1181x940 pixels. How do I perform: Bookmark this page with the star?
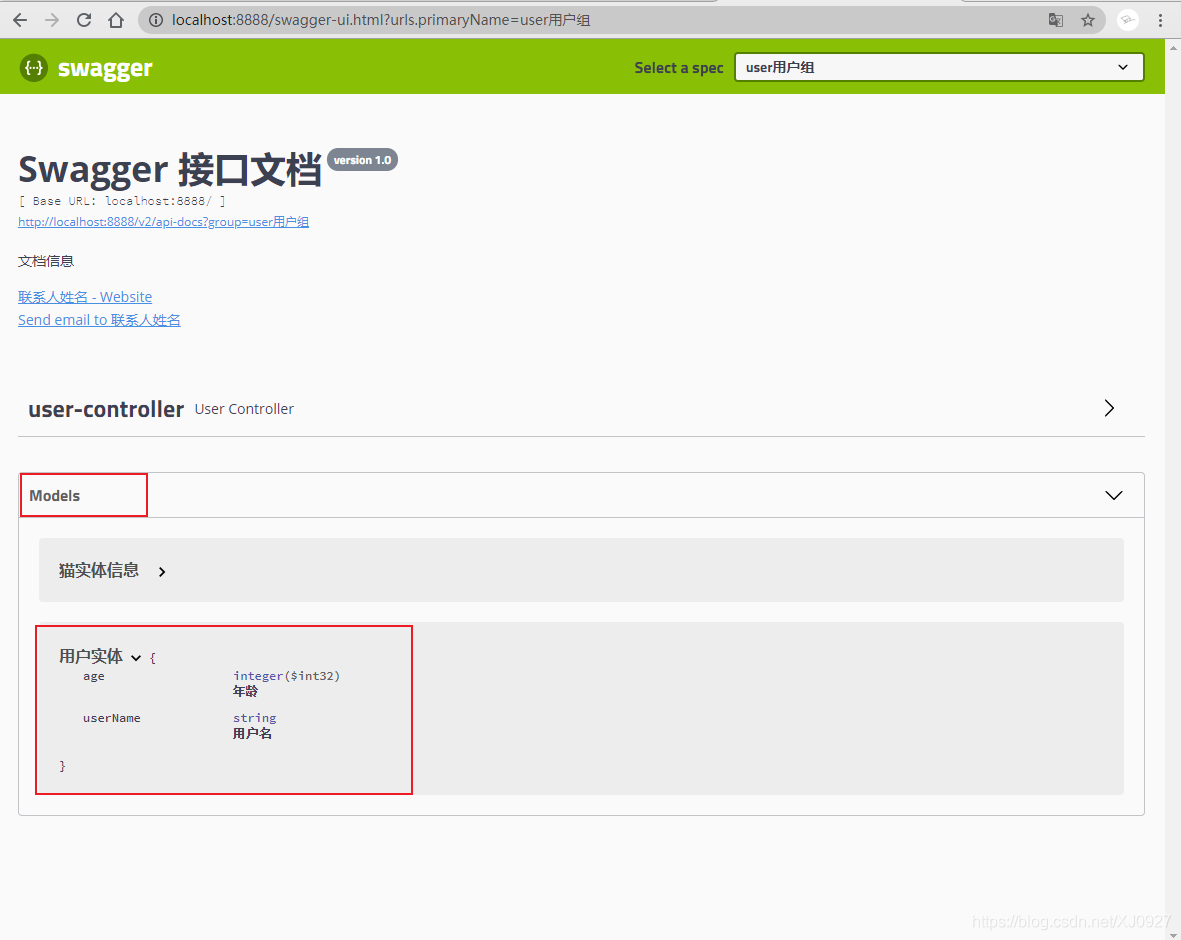click(1088, 20)
